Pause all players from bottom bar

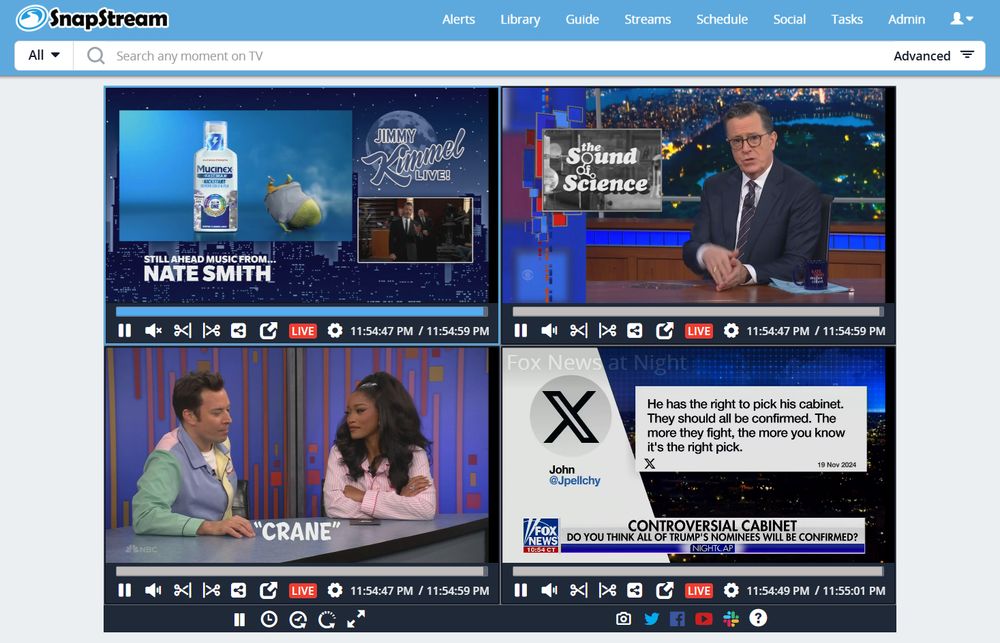pyautogui.click(x=239, y=619)
